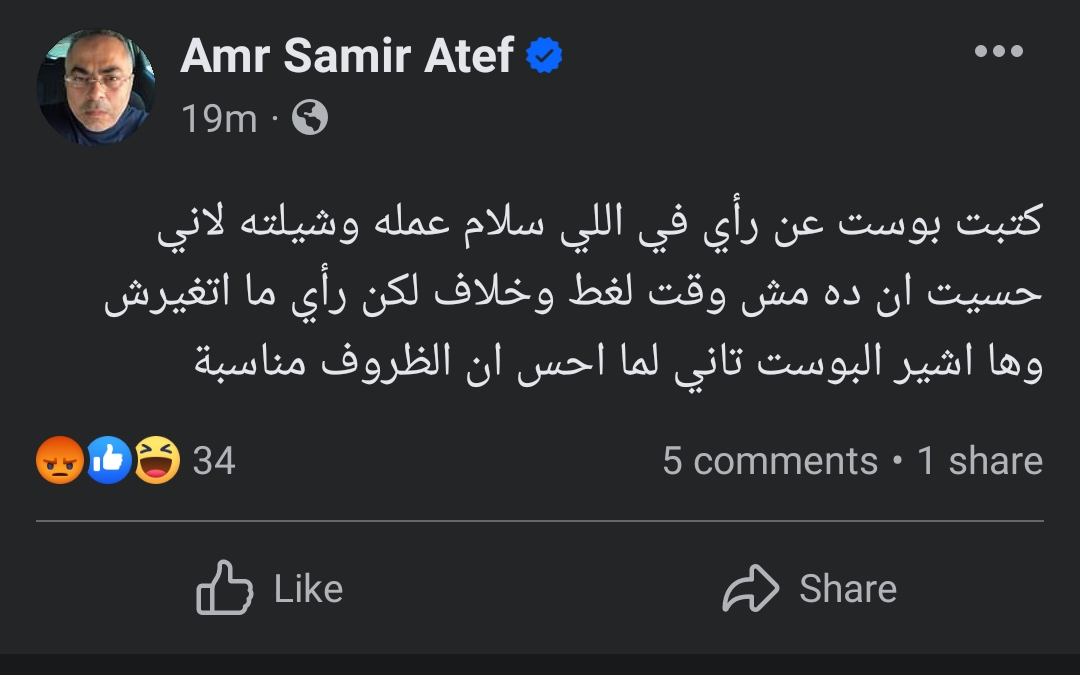
Task: Open the three-dot post options menu
Action: pyautogui.click(x=998, y=52)
